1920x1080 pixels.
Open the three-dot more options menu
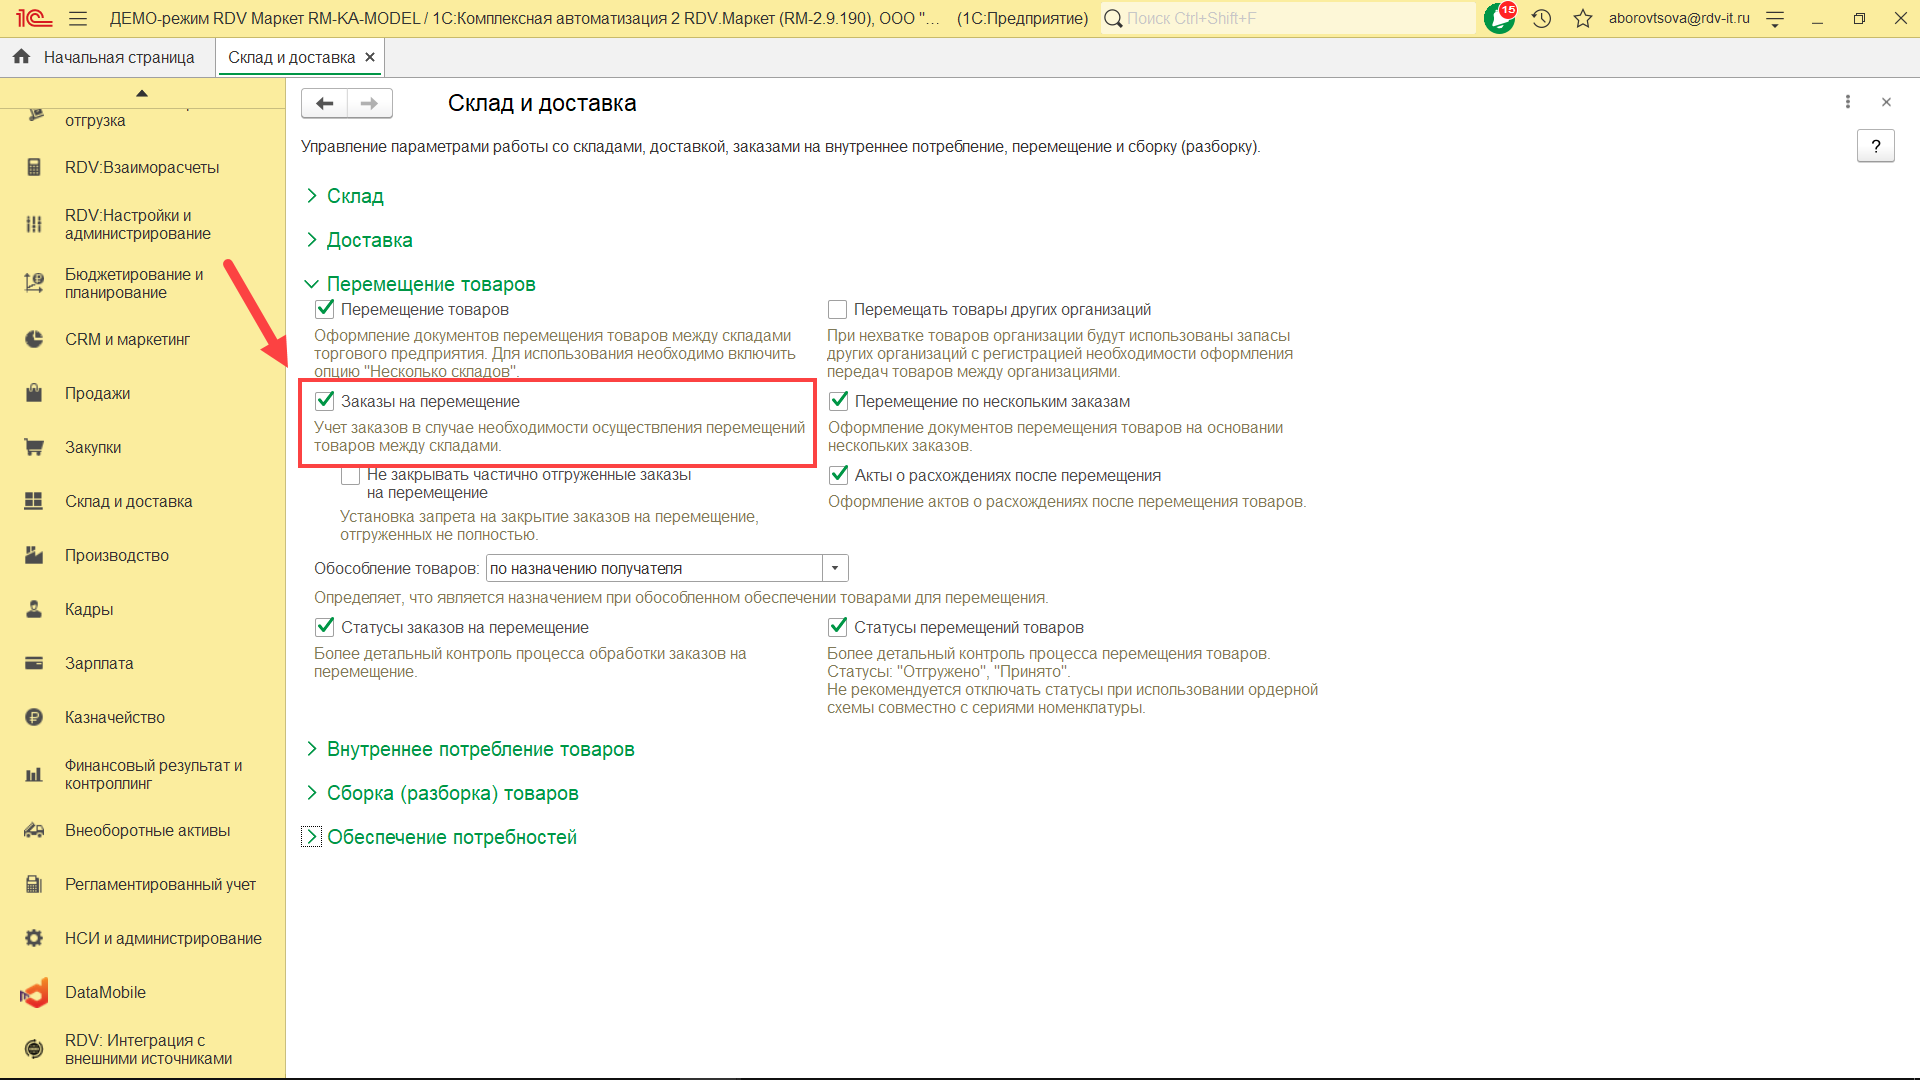pyautogui.click(x=1847, y=102)
